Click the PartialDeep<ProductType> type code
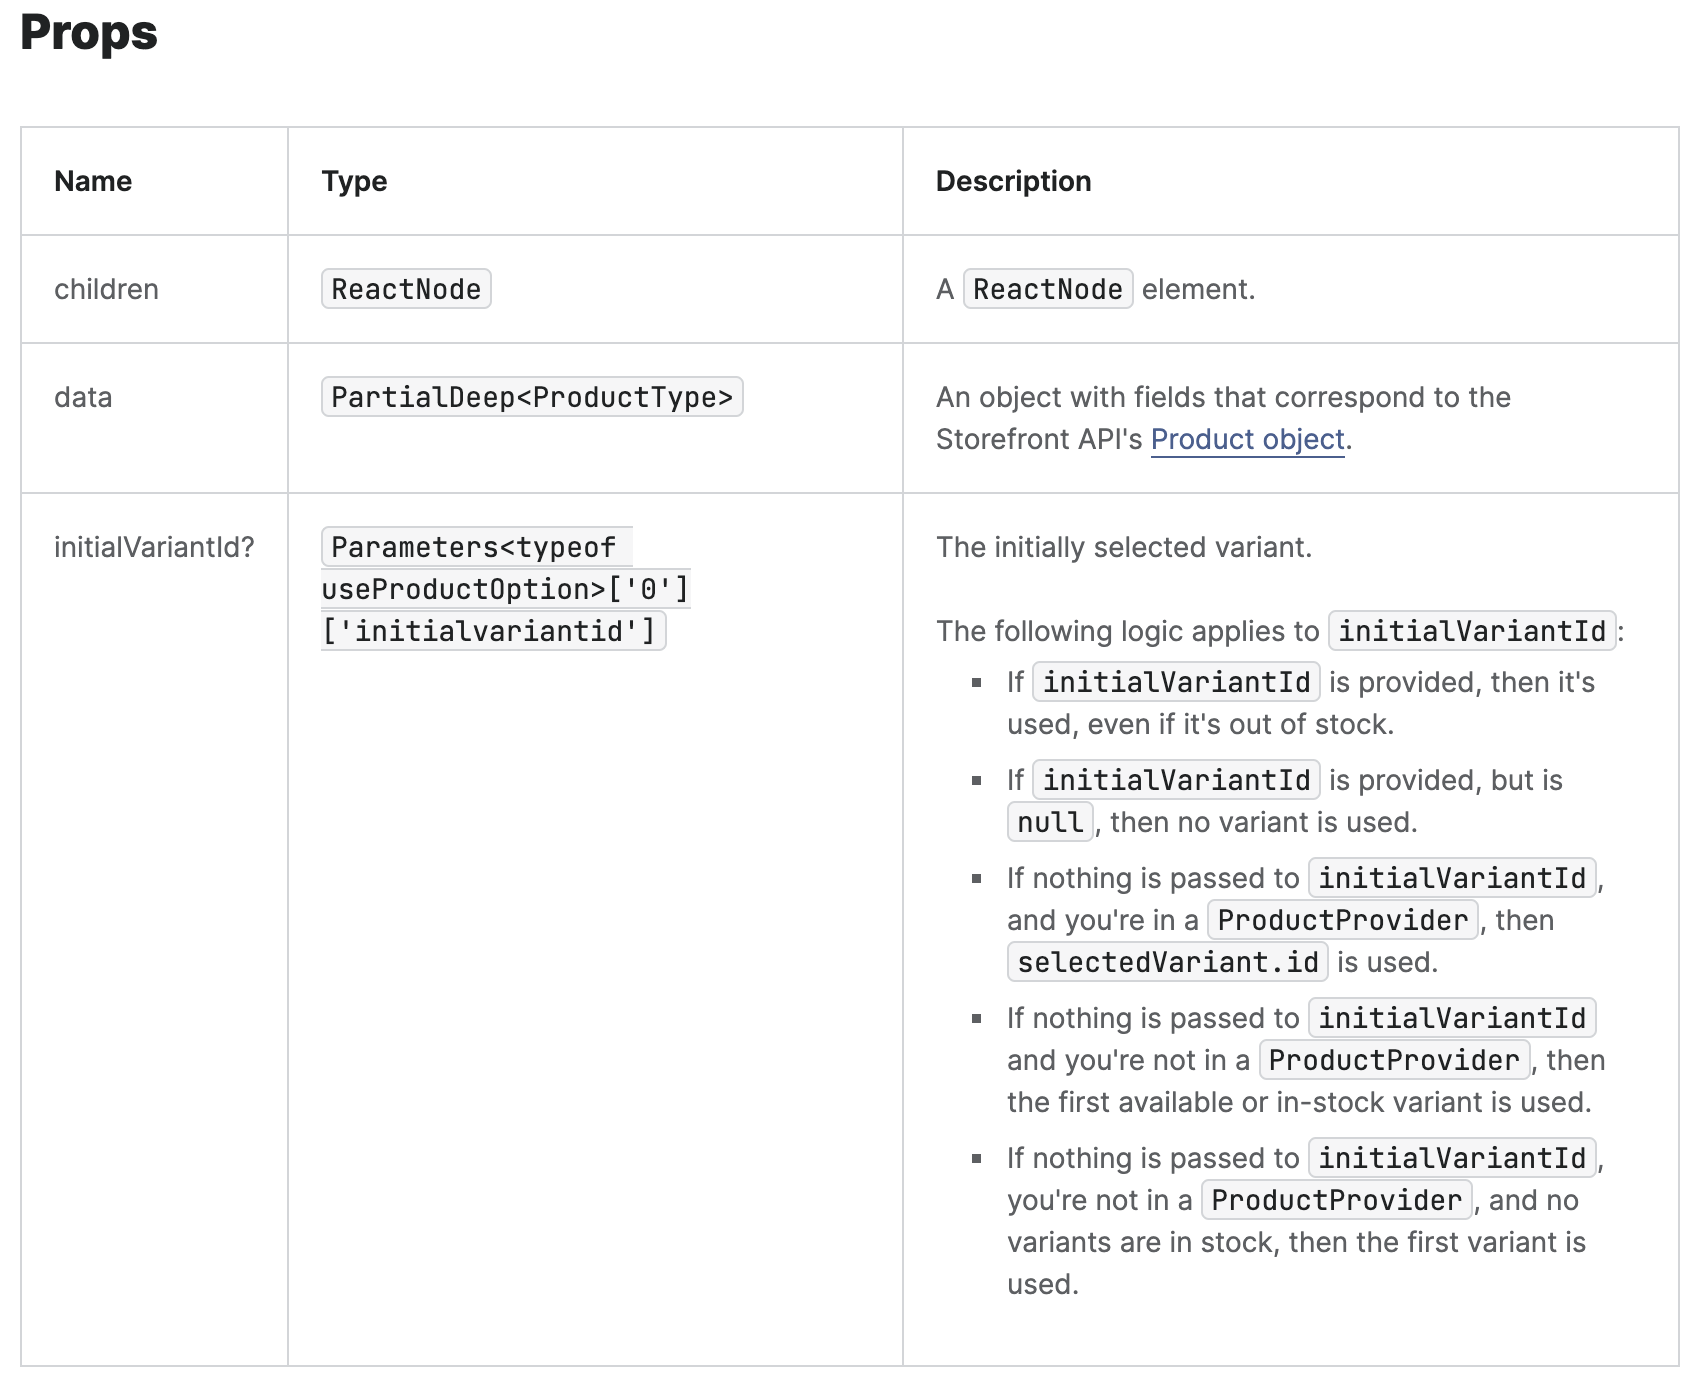Image resolution: width=1698 pixels, height=1384 pixels. pyautogui.click(x=532, y=397)
